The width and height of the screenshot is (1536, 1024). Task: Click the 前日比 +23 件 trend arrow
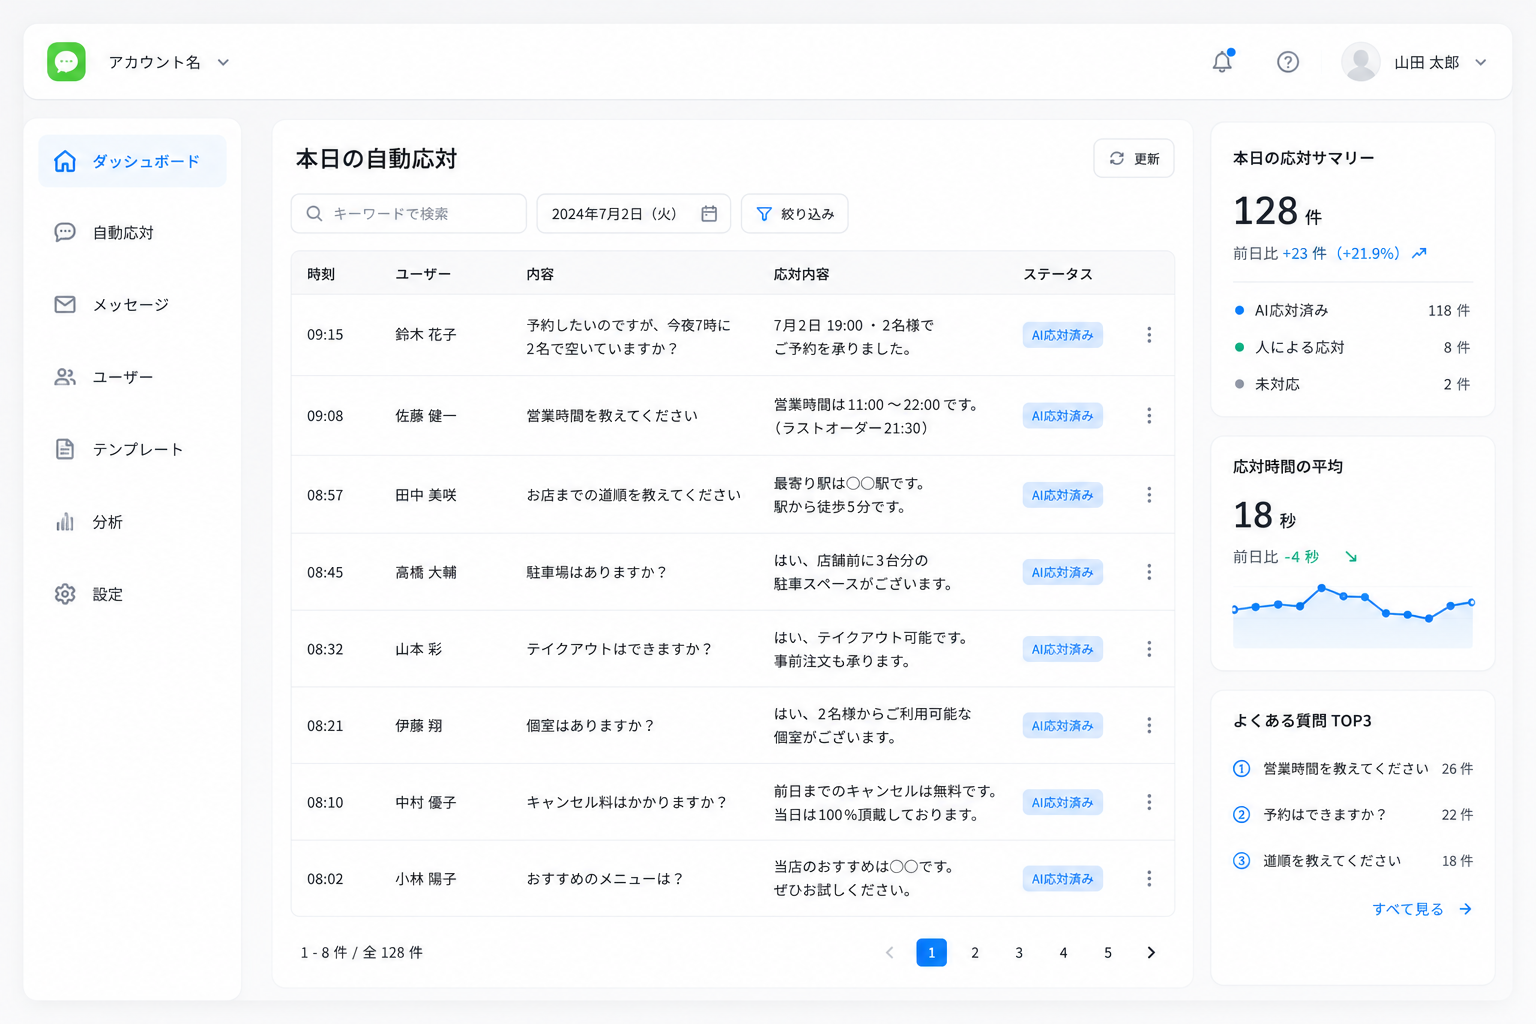coord(1419,254)
